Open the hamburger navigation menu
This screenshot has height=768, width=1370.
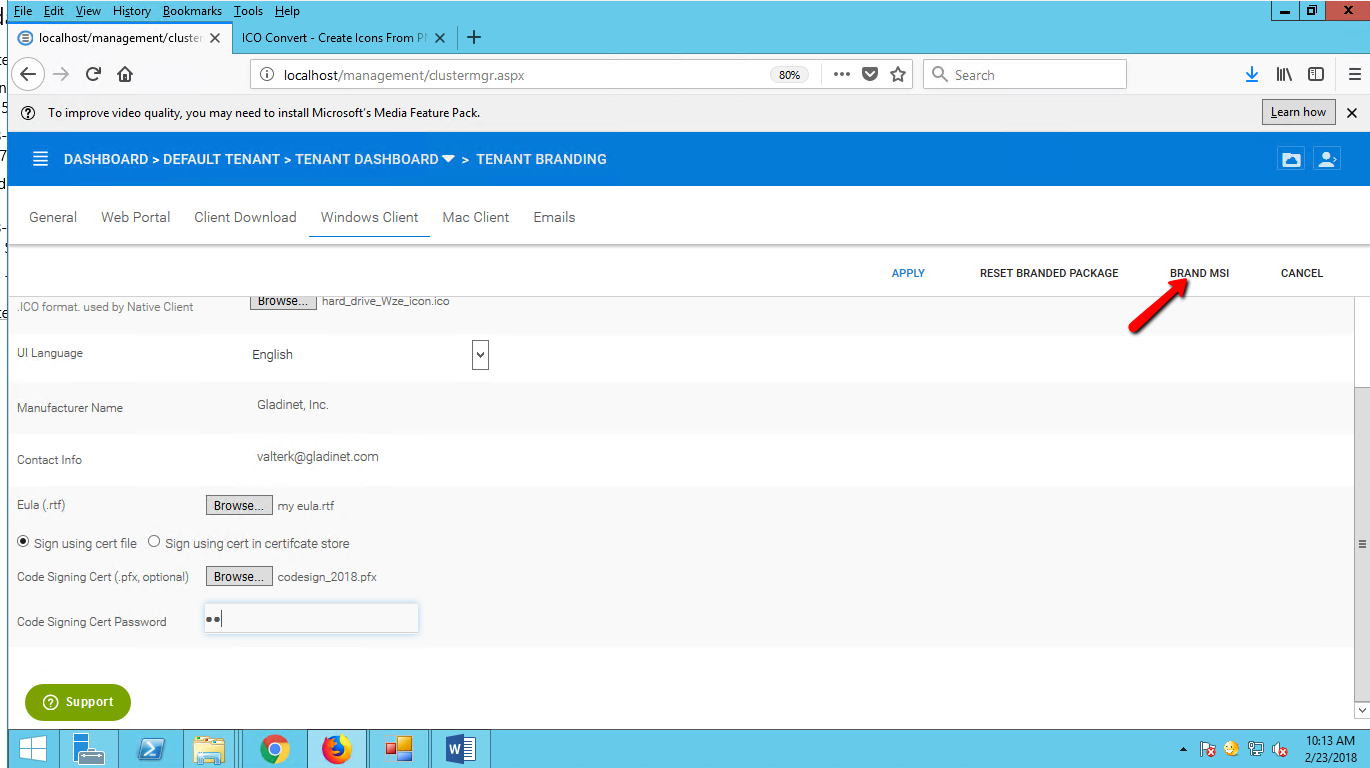(40, 159)
